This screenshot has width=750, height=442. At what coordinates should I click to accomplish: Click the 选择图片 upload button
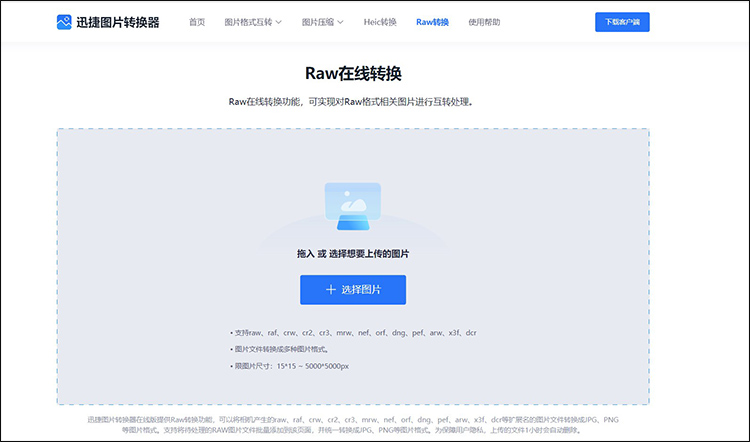tap(352, 289)
